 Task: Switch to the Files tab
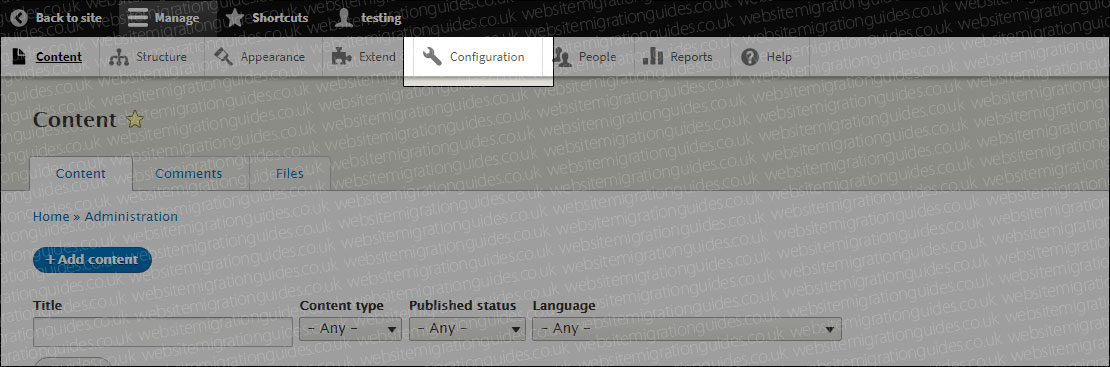(x=290, y=174)
